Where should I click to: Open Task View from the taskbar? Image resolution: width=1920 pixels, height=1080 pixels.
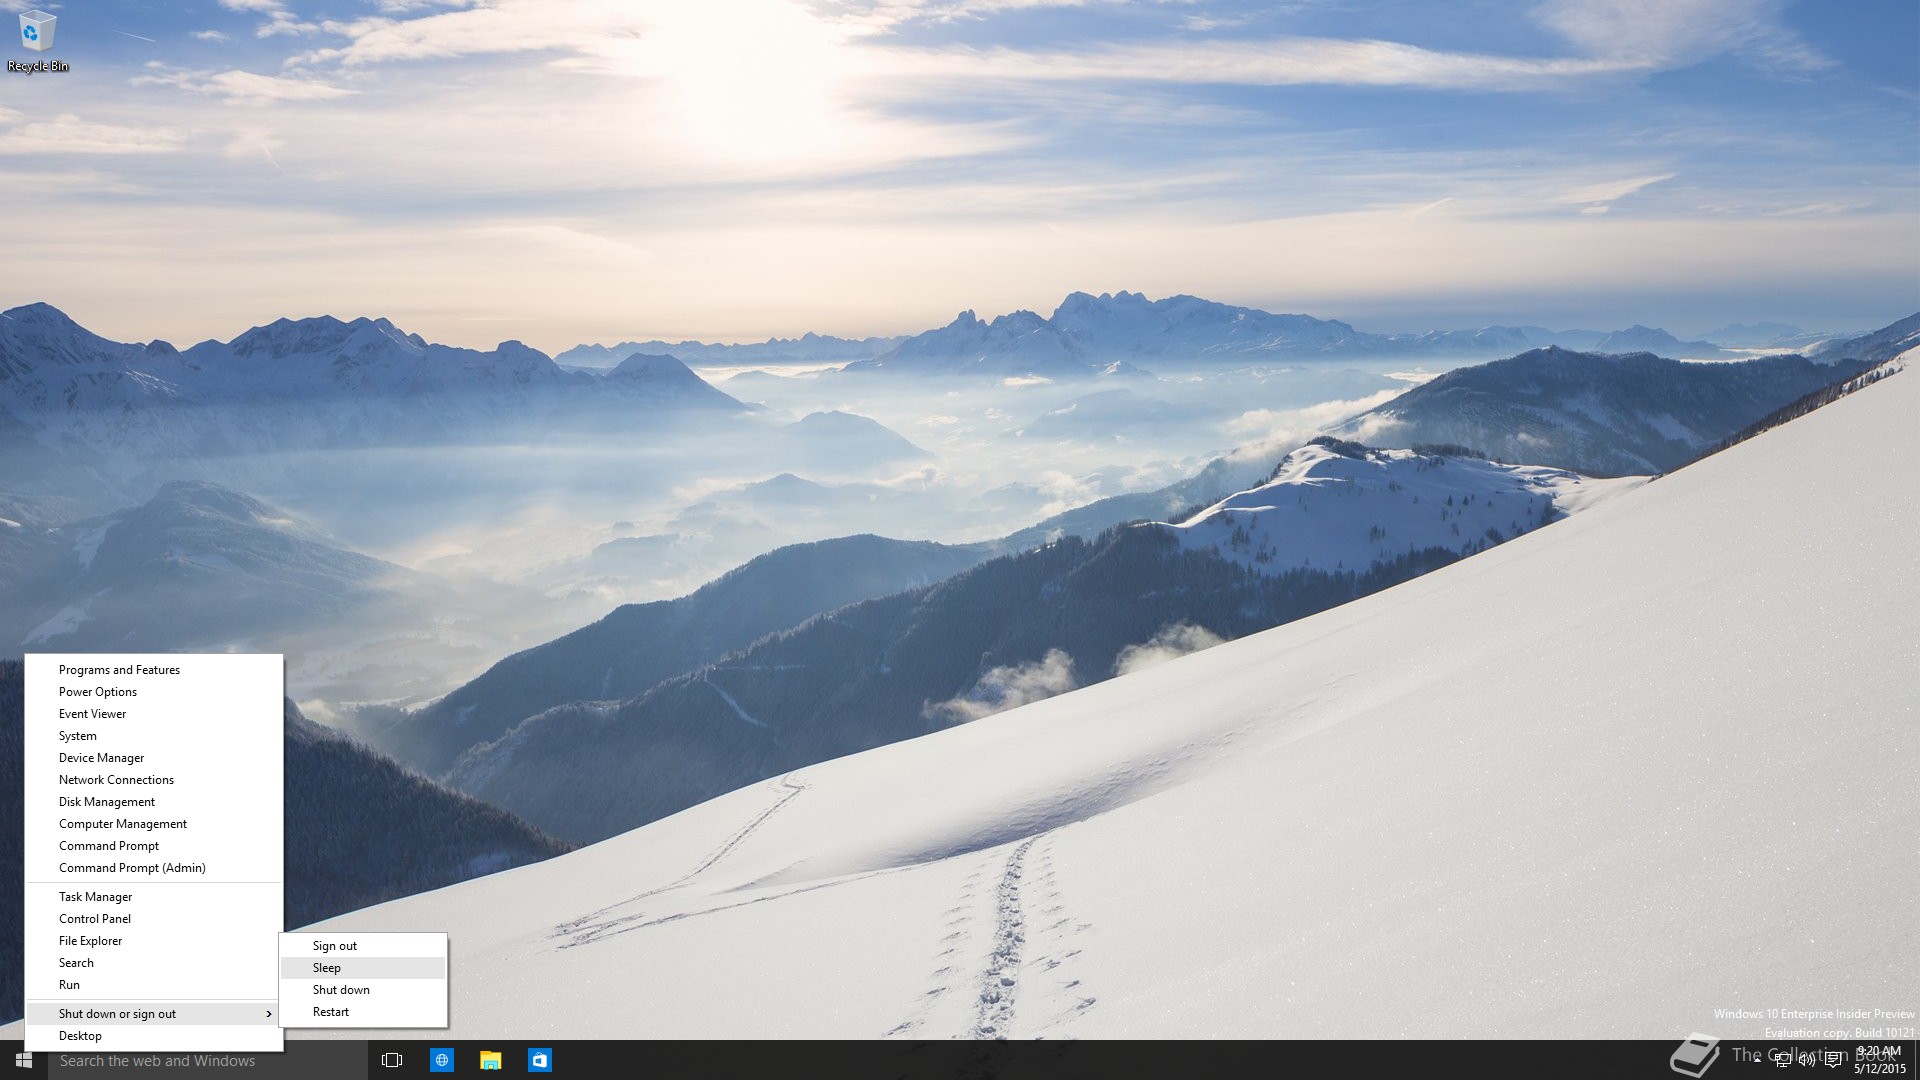[x=392, y=1060]
